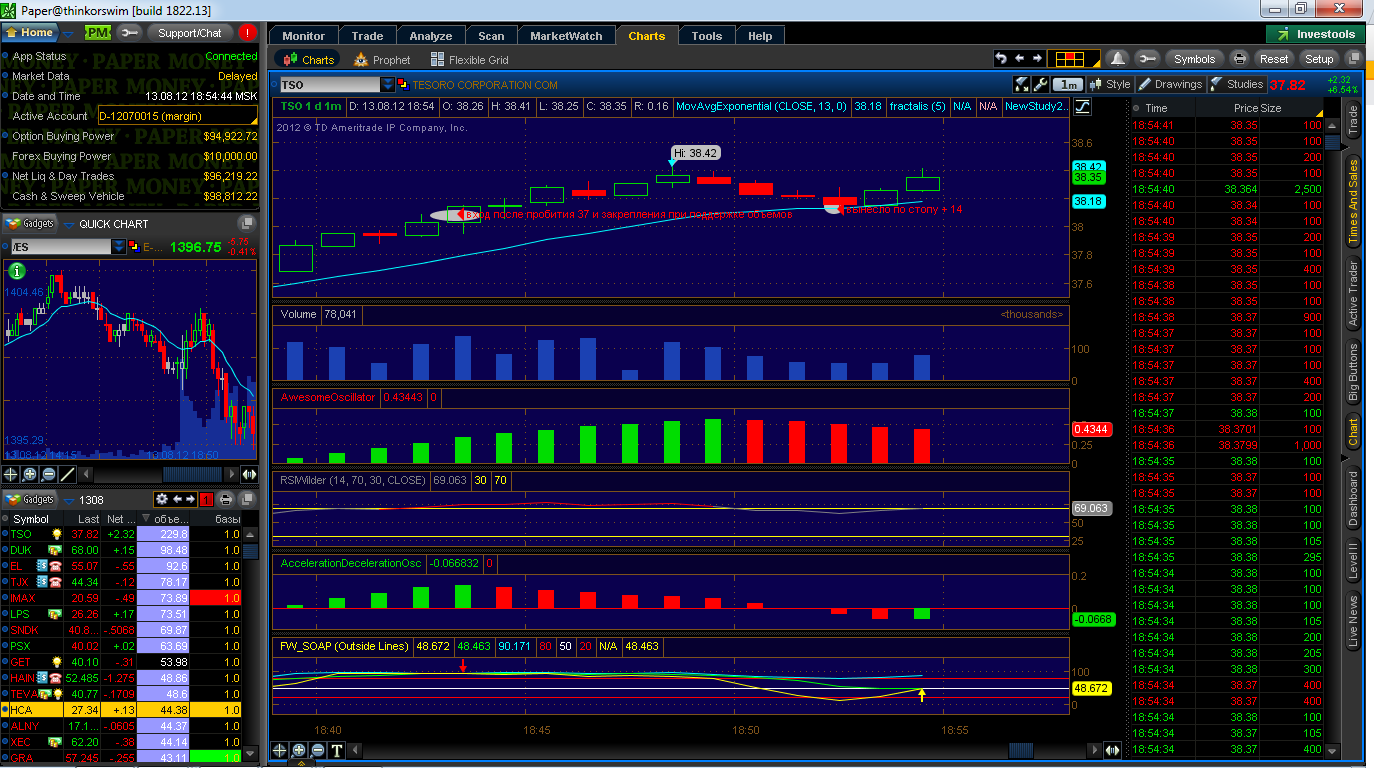Open the Prophet sub-tab
Viewport: 1374px width, 768px height.
[x=382, y=60]
